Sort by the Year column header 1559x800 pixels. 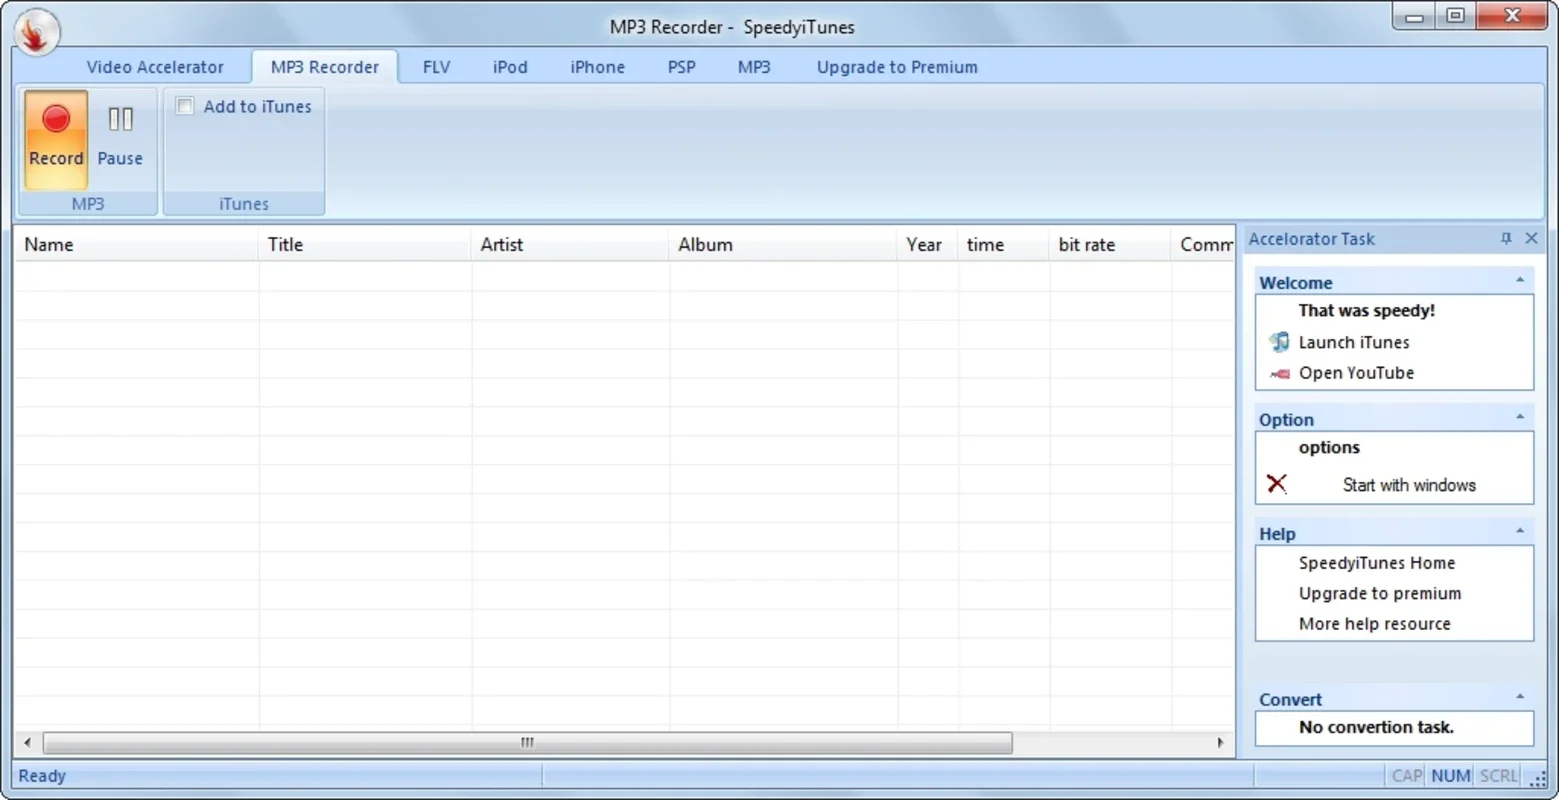(928, 244)
